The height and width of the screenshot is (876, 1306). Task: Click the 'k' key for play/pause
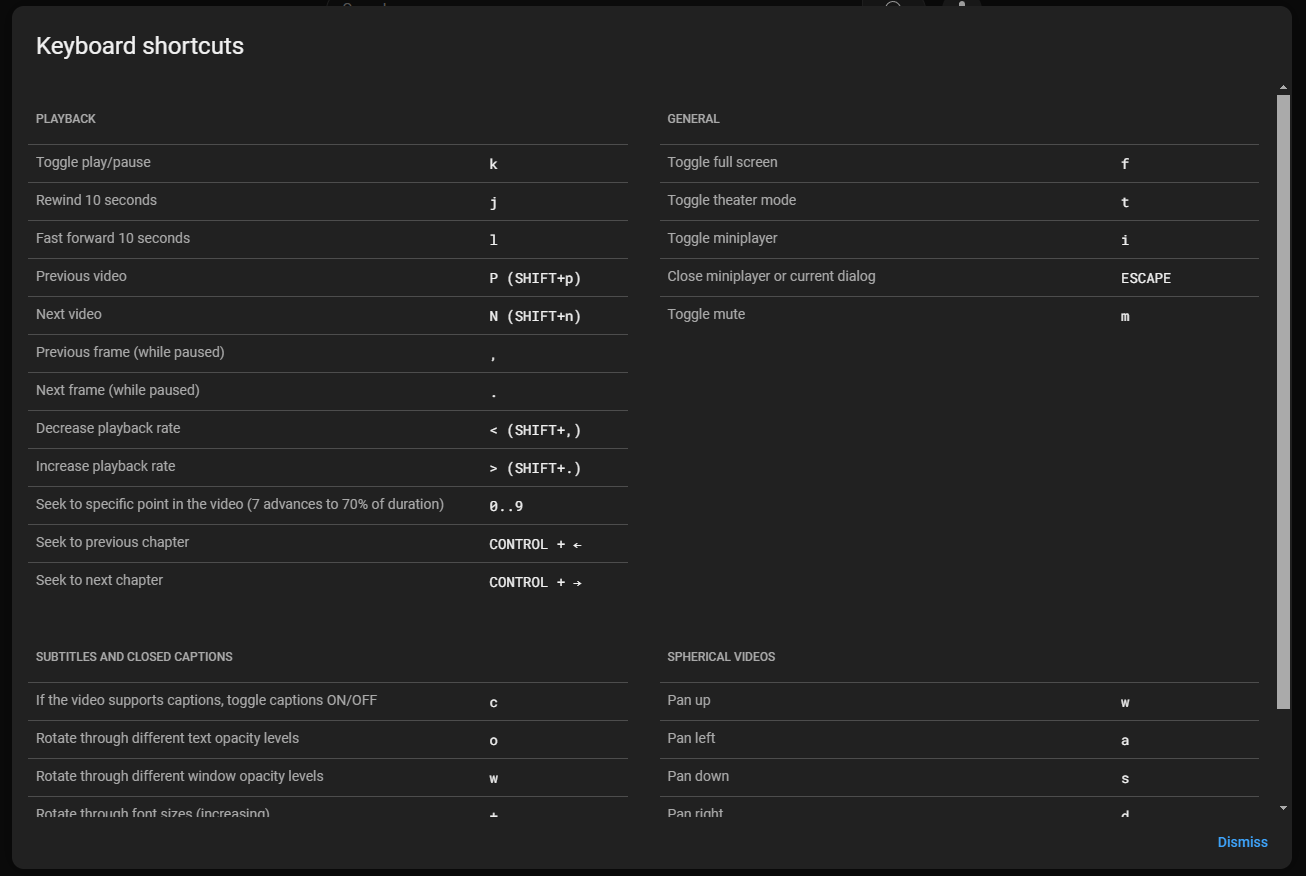click(493, 164)
